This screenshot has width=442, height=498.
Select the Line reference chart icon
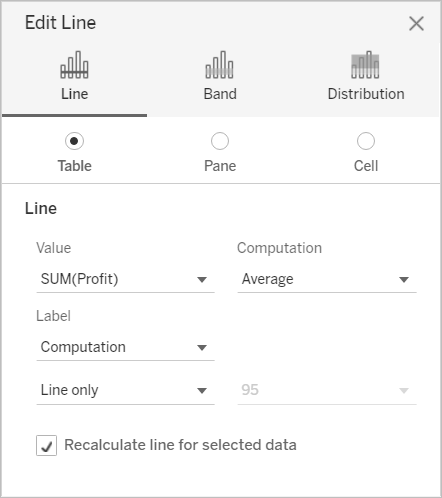(74, 65)
